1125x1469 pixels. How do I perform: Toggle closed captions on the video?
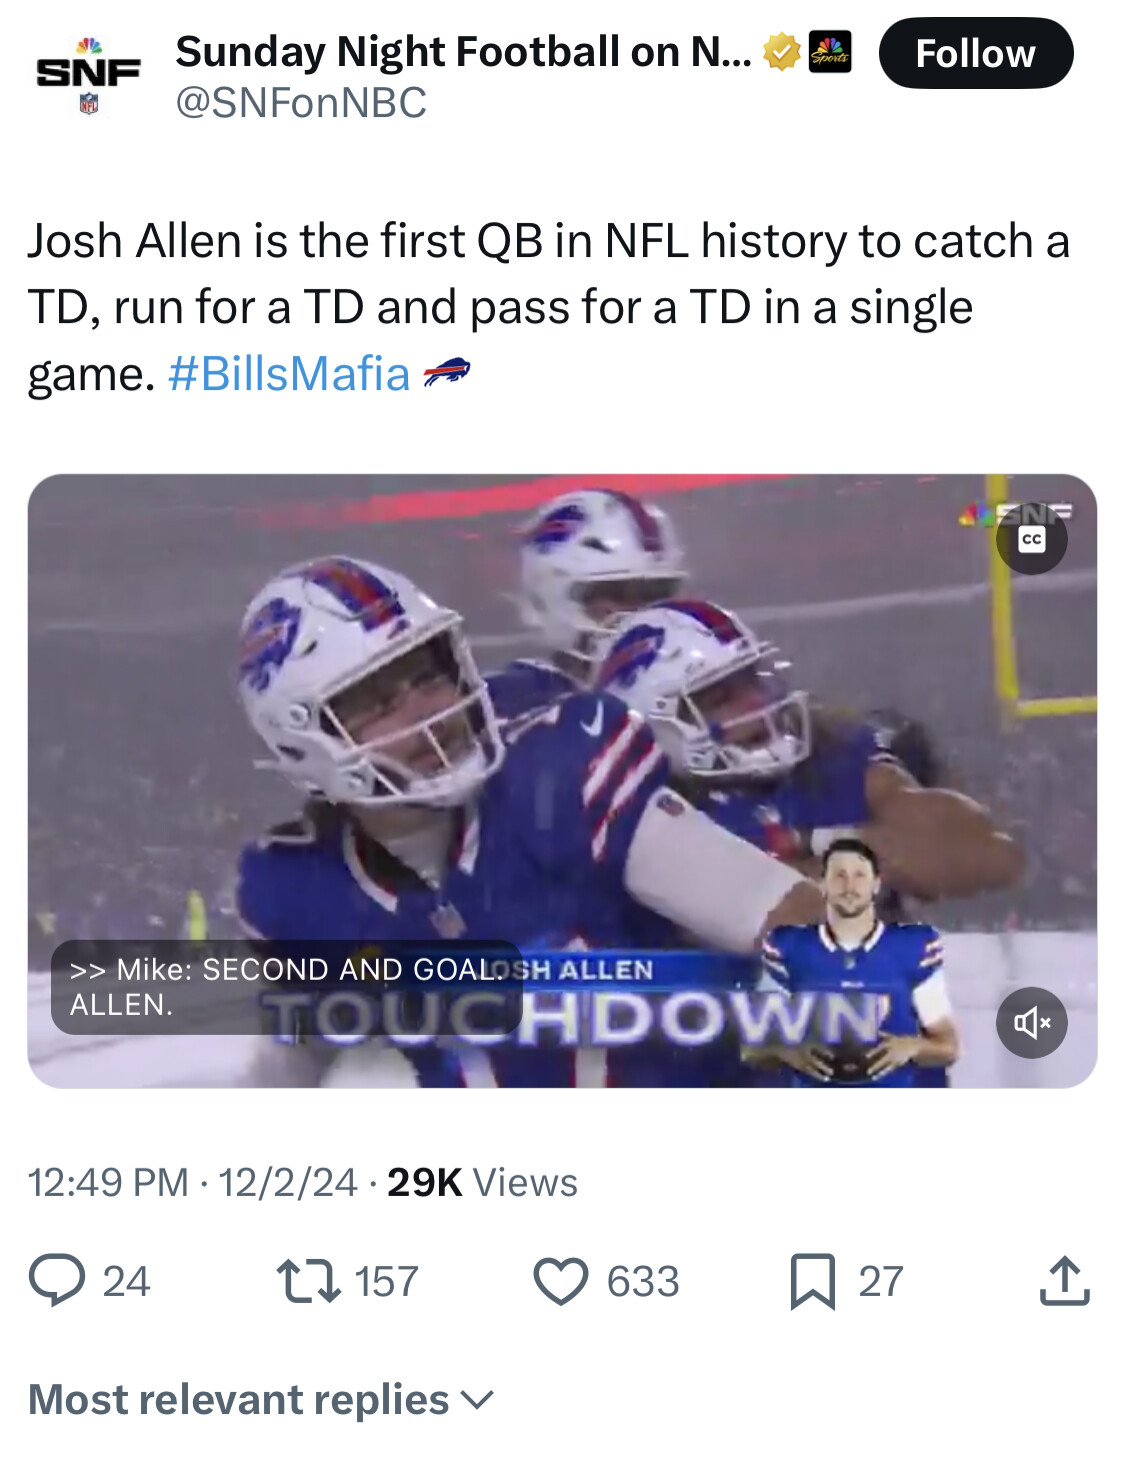1032,540
